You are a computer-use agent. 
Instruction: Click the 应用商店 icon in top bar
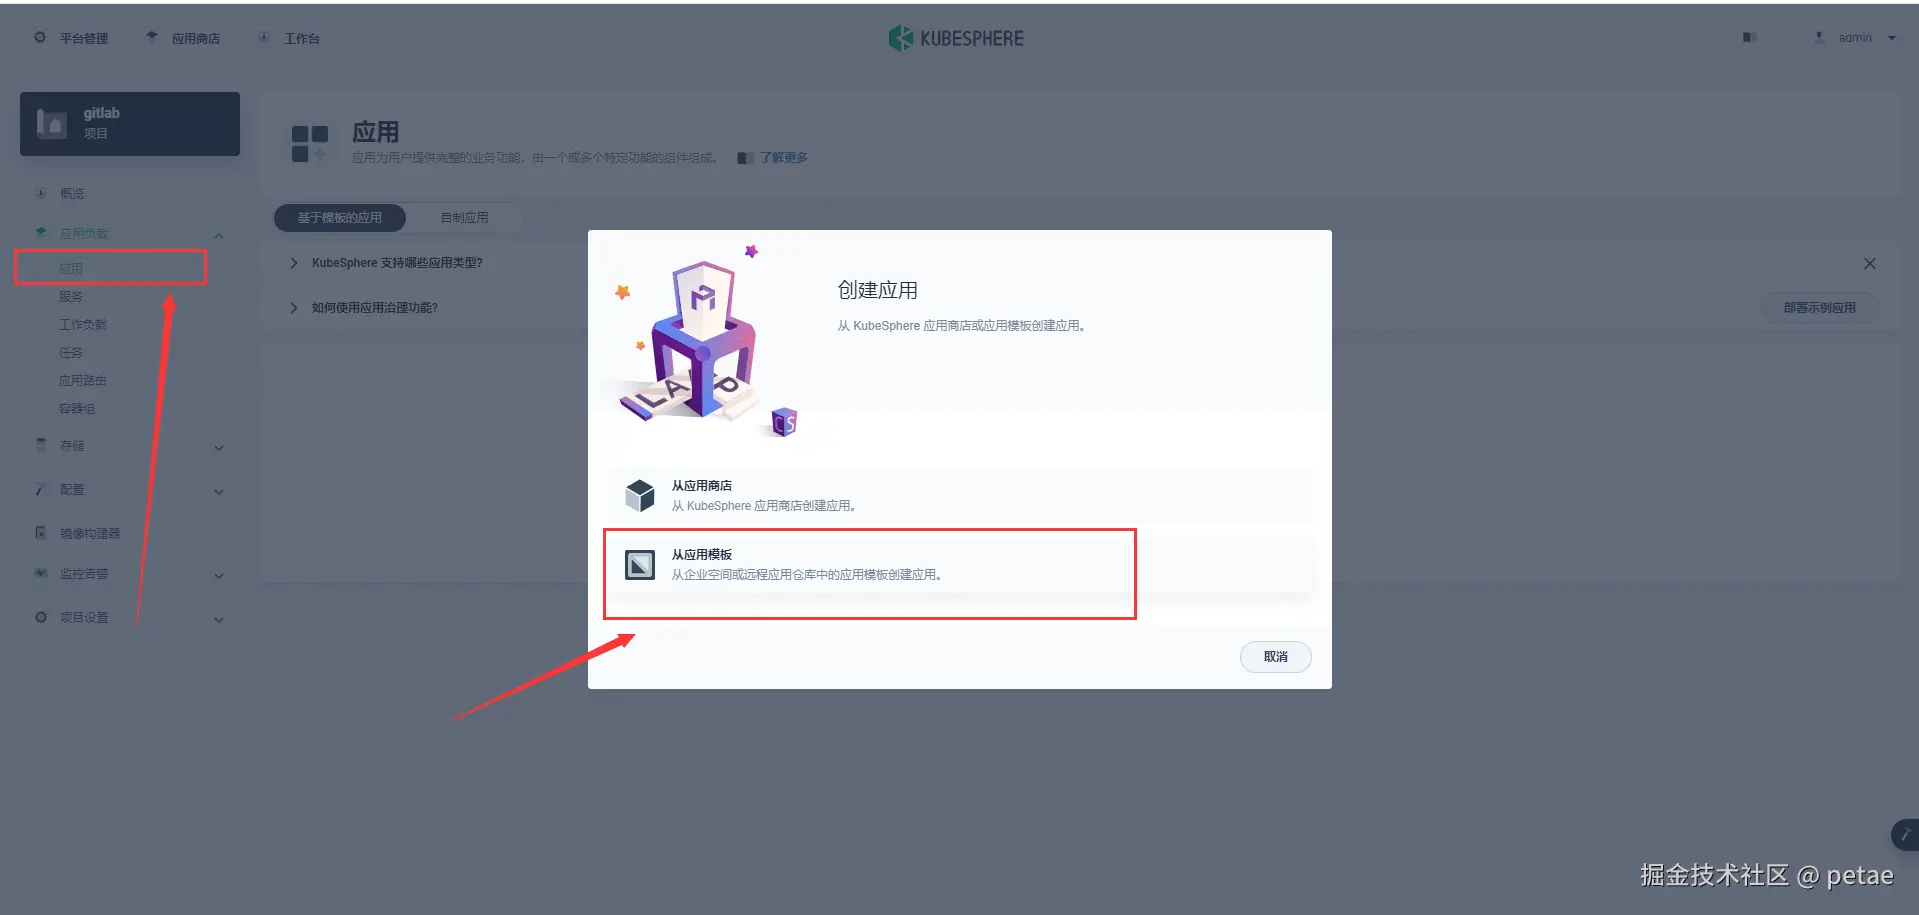[152, 37]
